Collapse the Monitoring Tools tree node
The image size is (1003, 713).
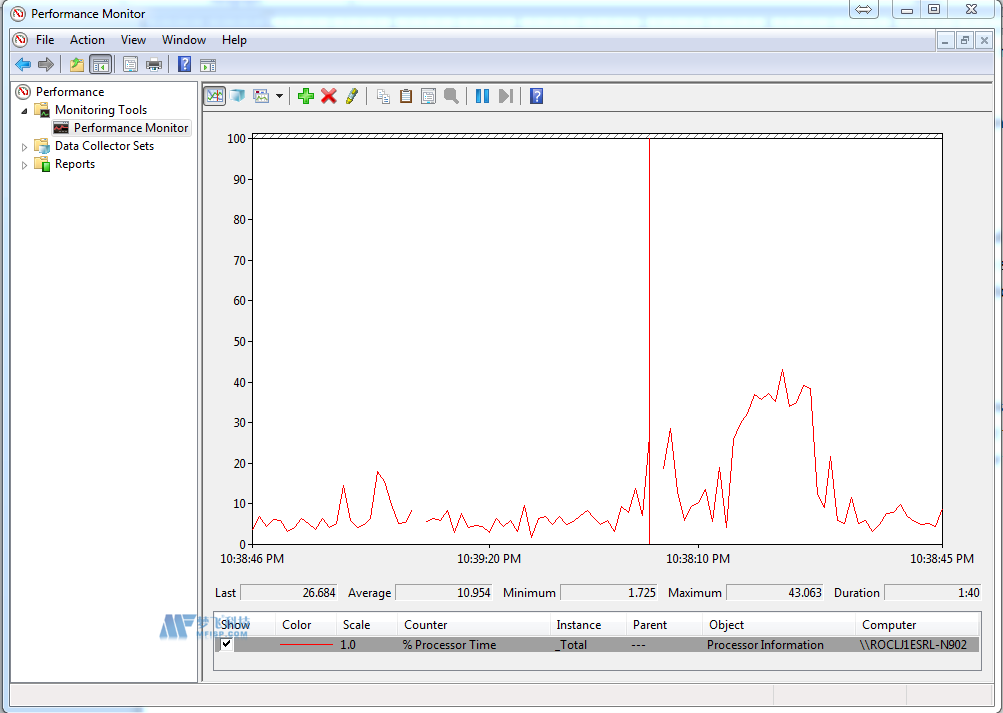tap(25, 110)
